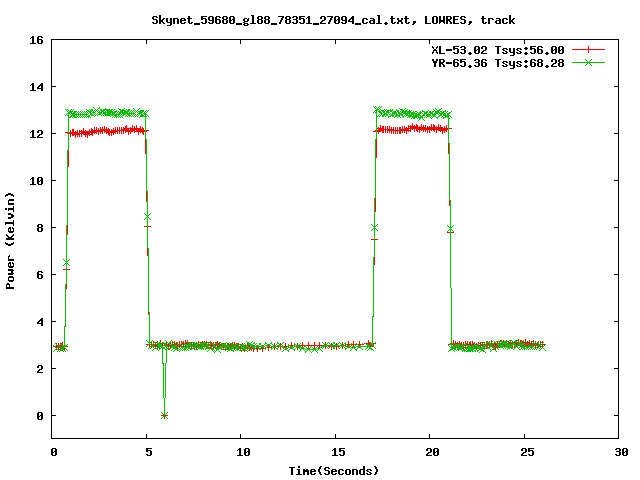This screenshot has height=480, width=640.
Task: Click the Time(Seconds) x-axis label
Action: (333, 471)
